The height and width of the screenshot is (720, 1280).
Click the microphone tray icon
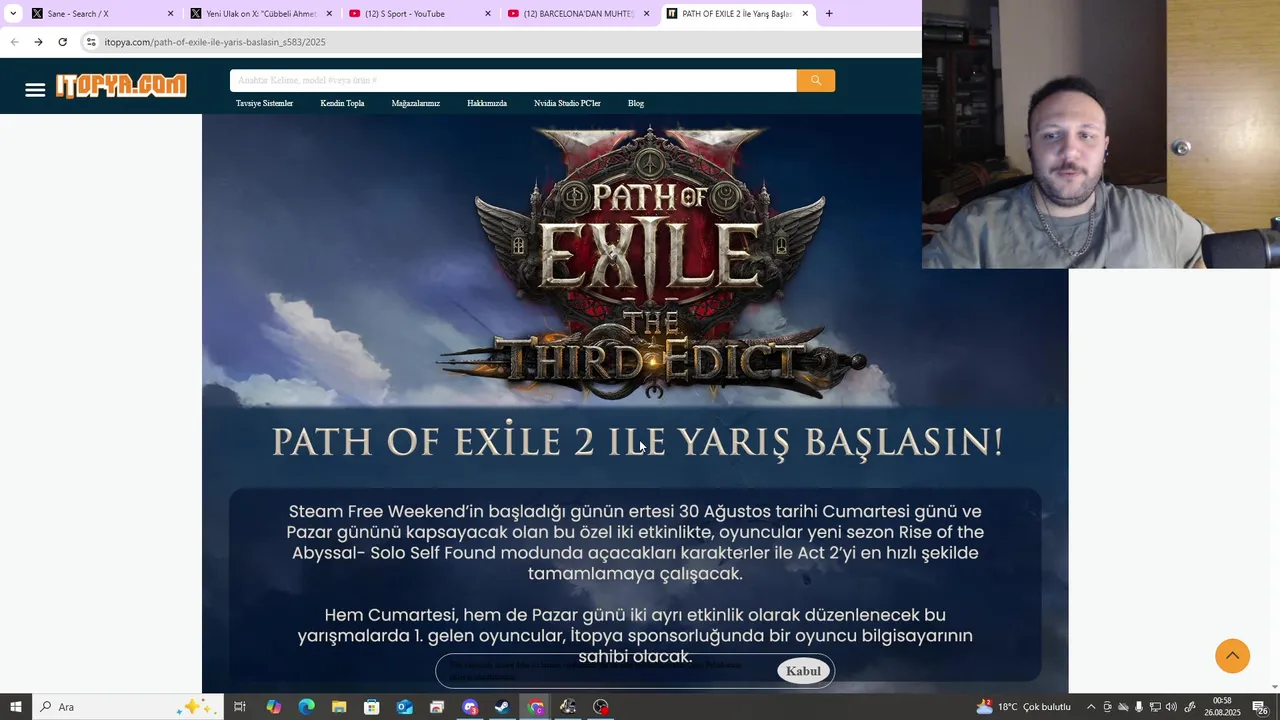pyautogui.click(x=1139, y=707)
